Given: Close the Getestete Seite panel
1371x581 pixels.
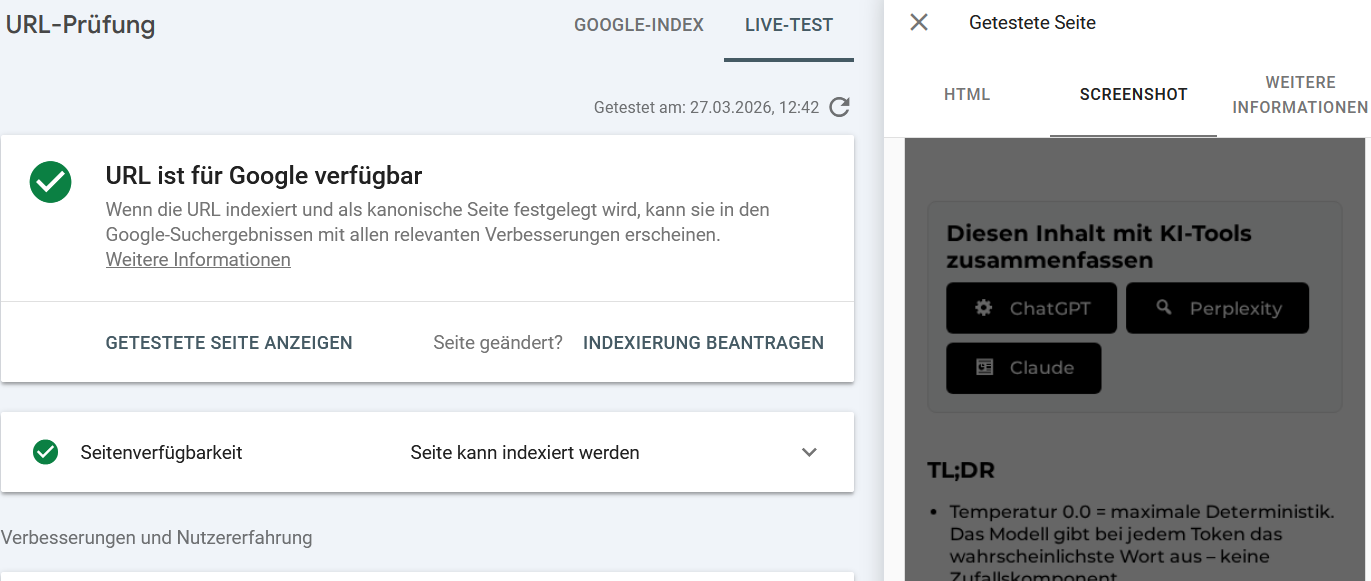Looking at the screenshot, I should click(918, 22).
